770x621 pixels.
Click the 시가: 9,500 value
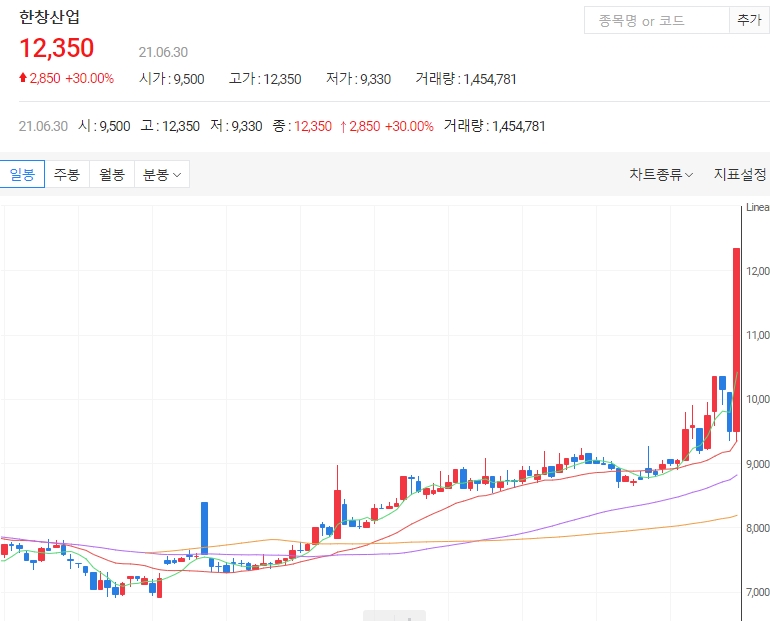(171, 79)
